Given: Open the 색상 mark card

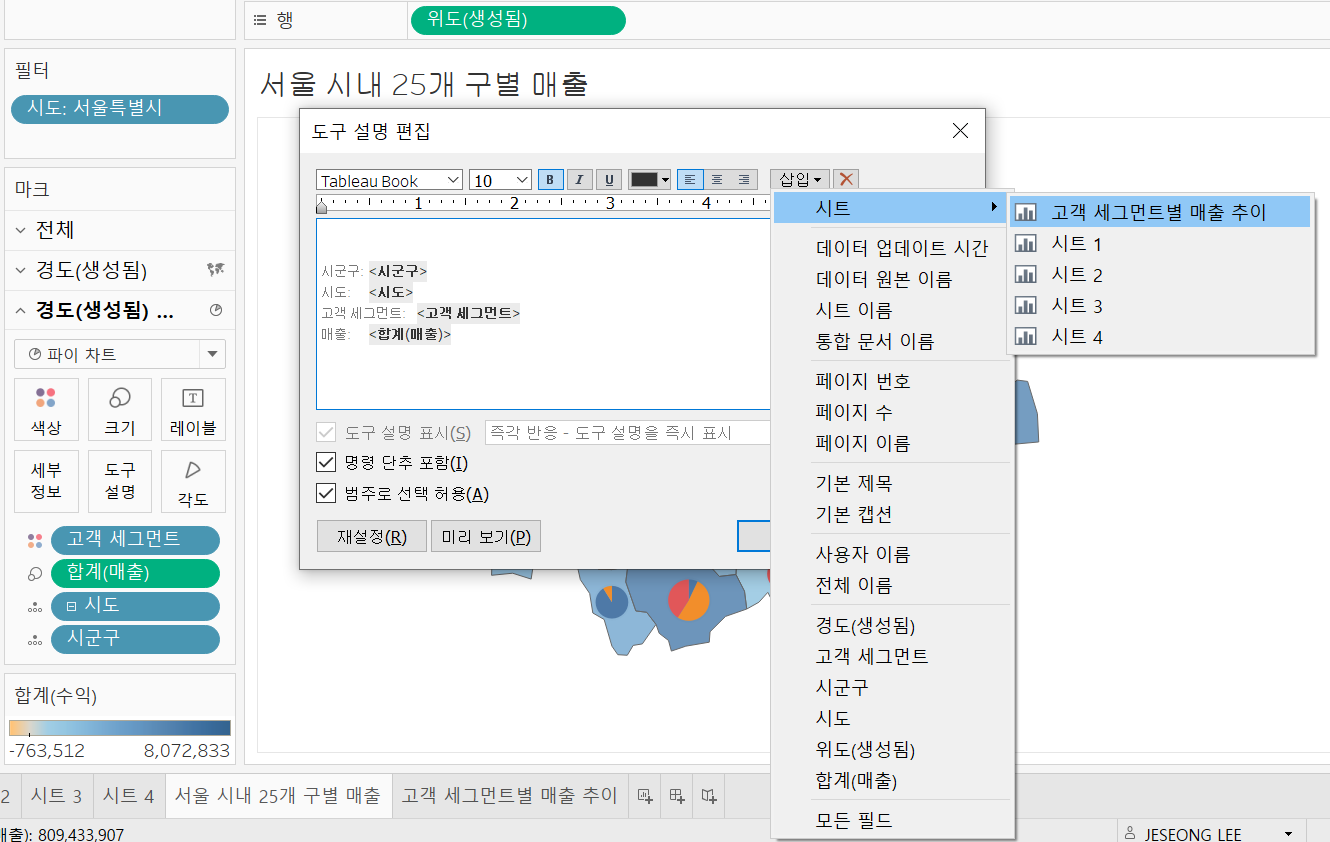Looking at the screenshot, I should [46, 410].
